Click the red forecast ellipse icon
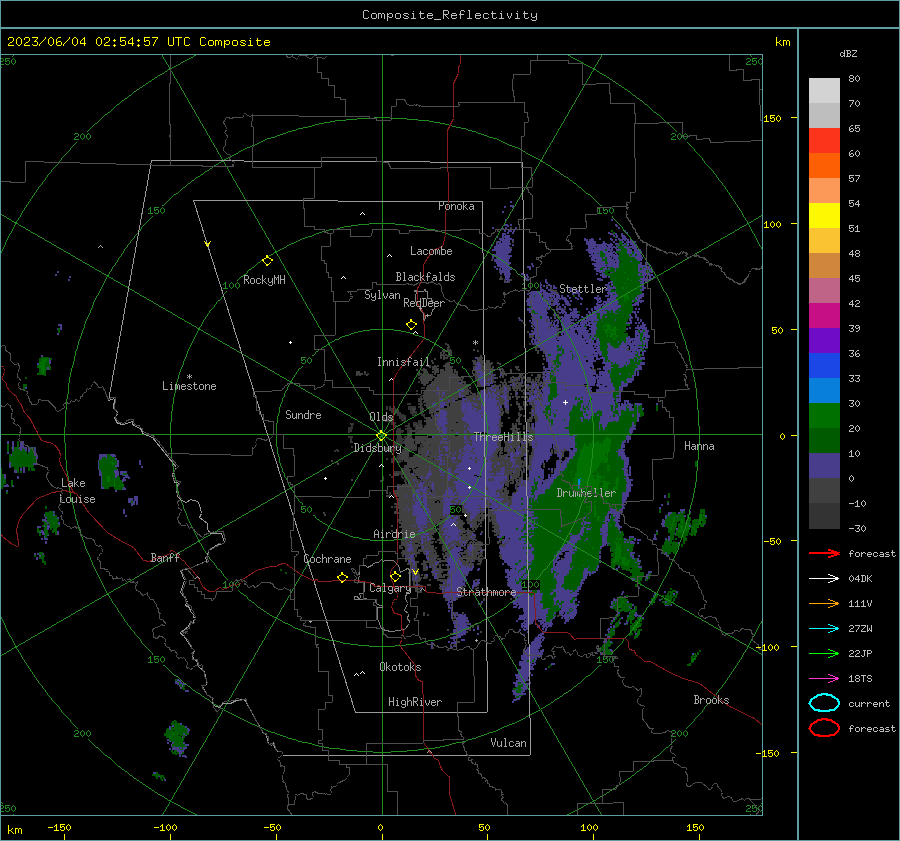Image resolution: width=900 pixels, height=841 pixels. pos(824,728)
